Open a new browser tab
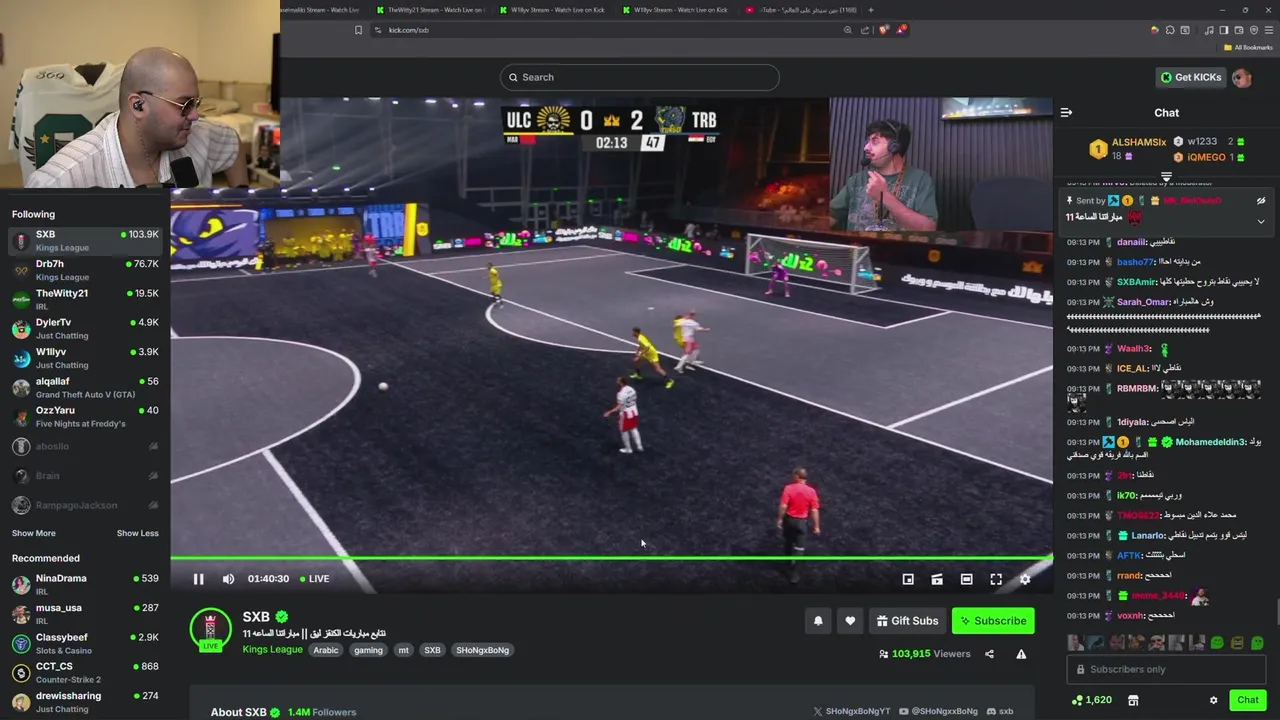Image resolution: width=1280 pixels, height=720 pixels. tap(870, 10)
